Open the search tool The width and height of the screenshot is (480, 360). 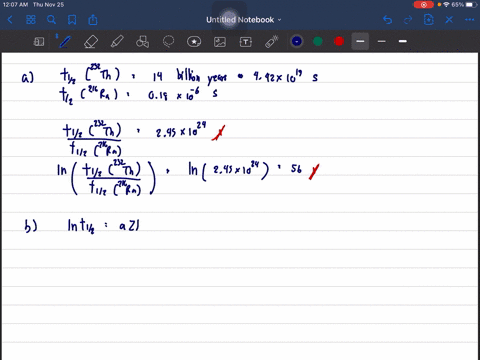pyautogui.click(x=51, y=20)
